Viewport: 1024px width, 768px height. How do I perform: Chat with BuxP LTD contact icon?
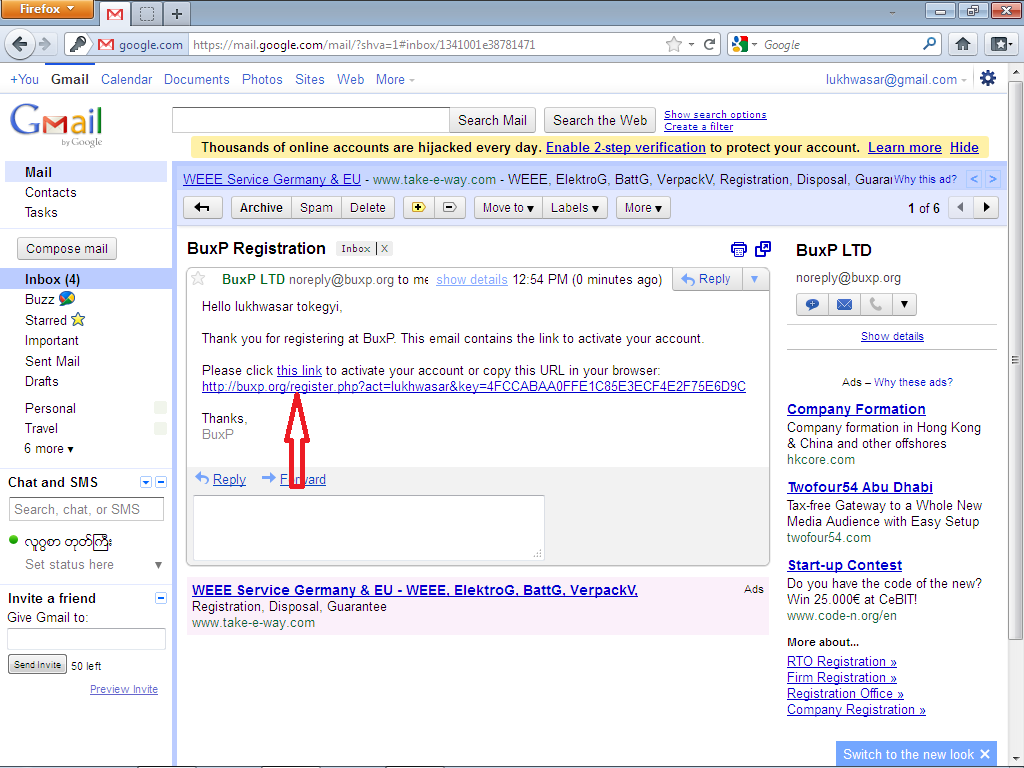[x=812, y=304]
